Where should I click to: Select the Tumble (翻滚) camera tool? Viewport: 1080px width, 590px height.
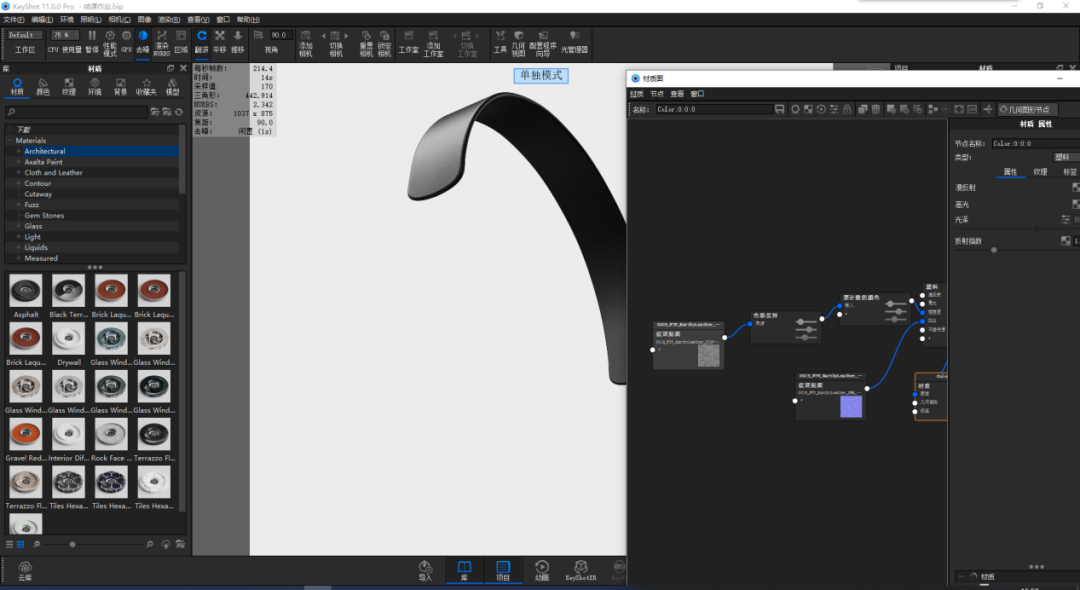coord(202,41)
